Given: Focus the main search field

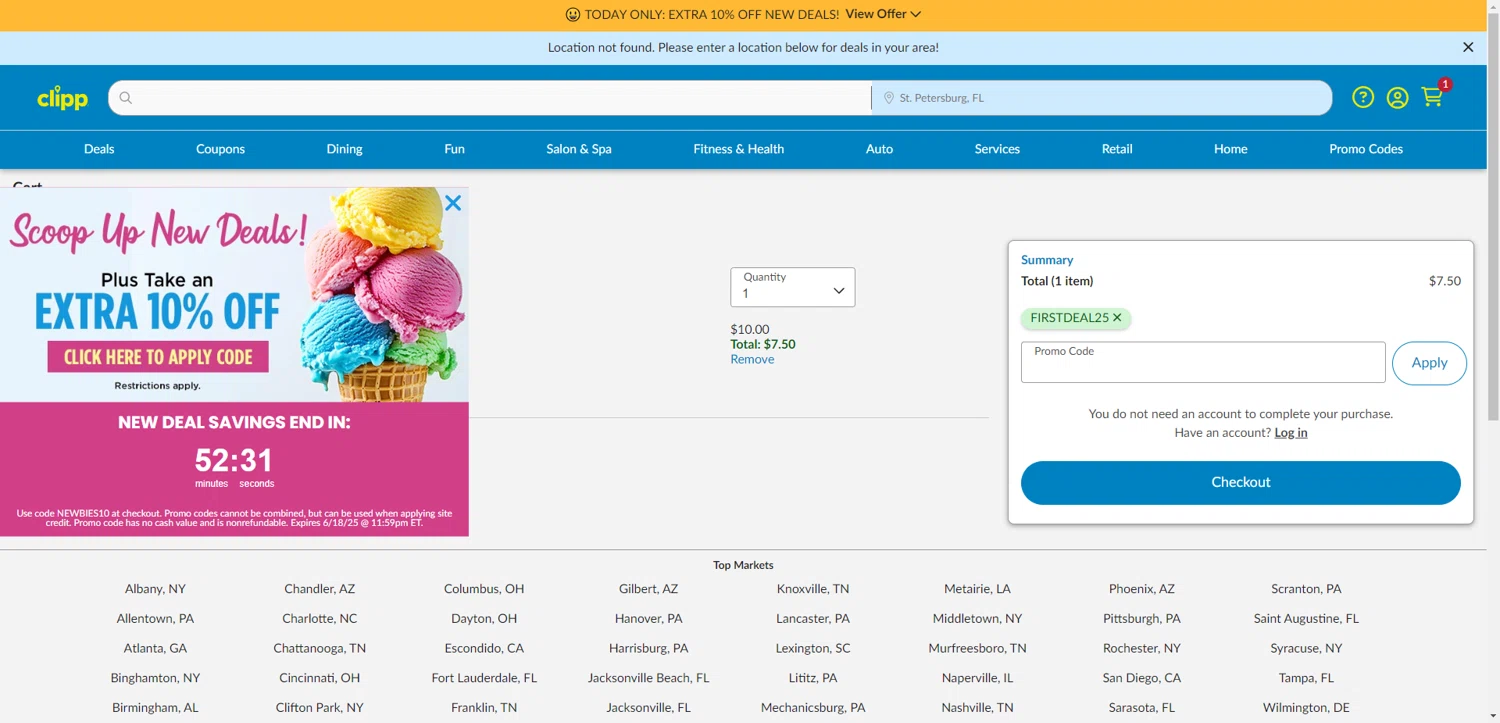Looking at the screenshot, I should 490,98.
